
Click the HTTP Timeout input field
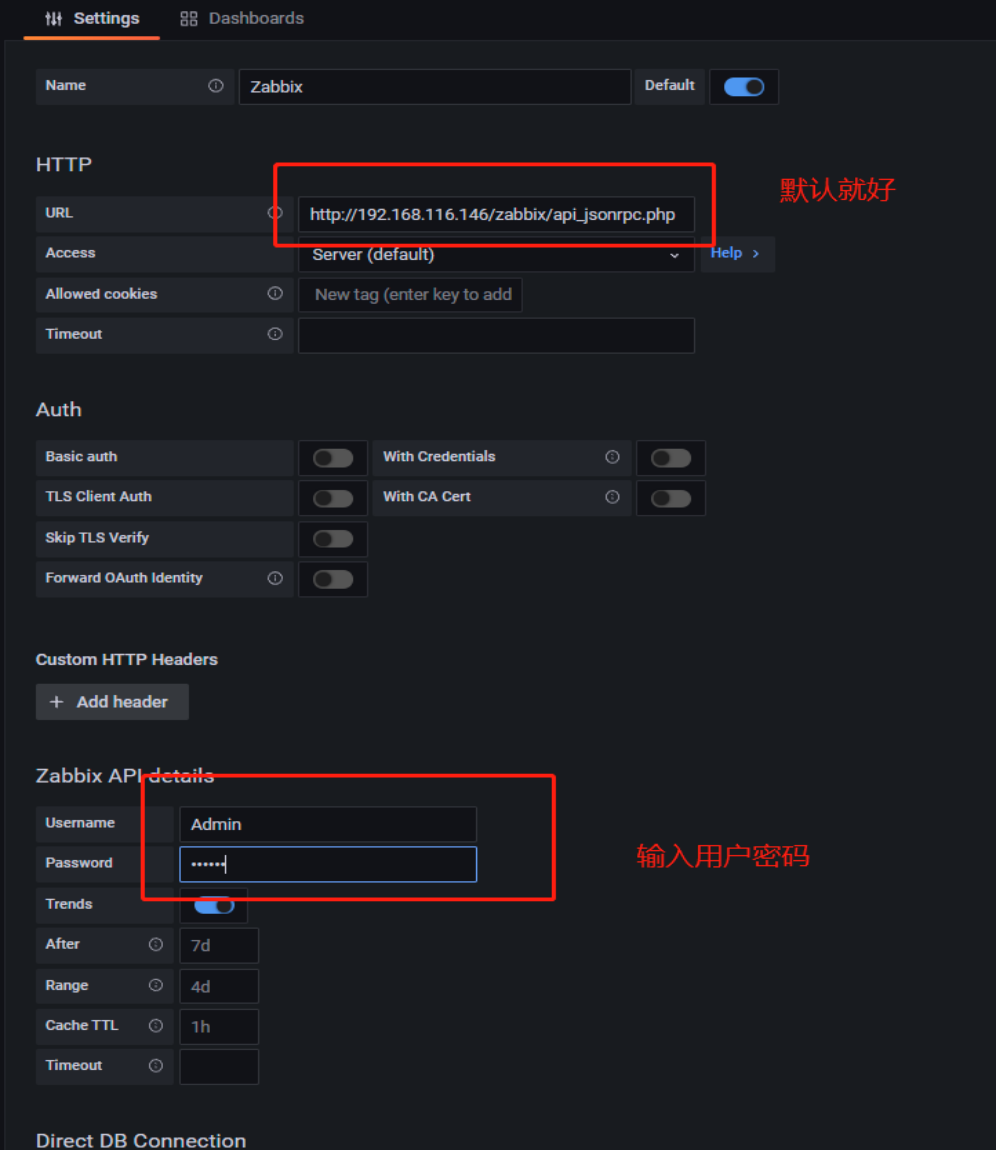pos(496,335)
